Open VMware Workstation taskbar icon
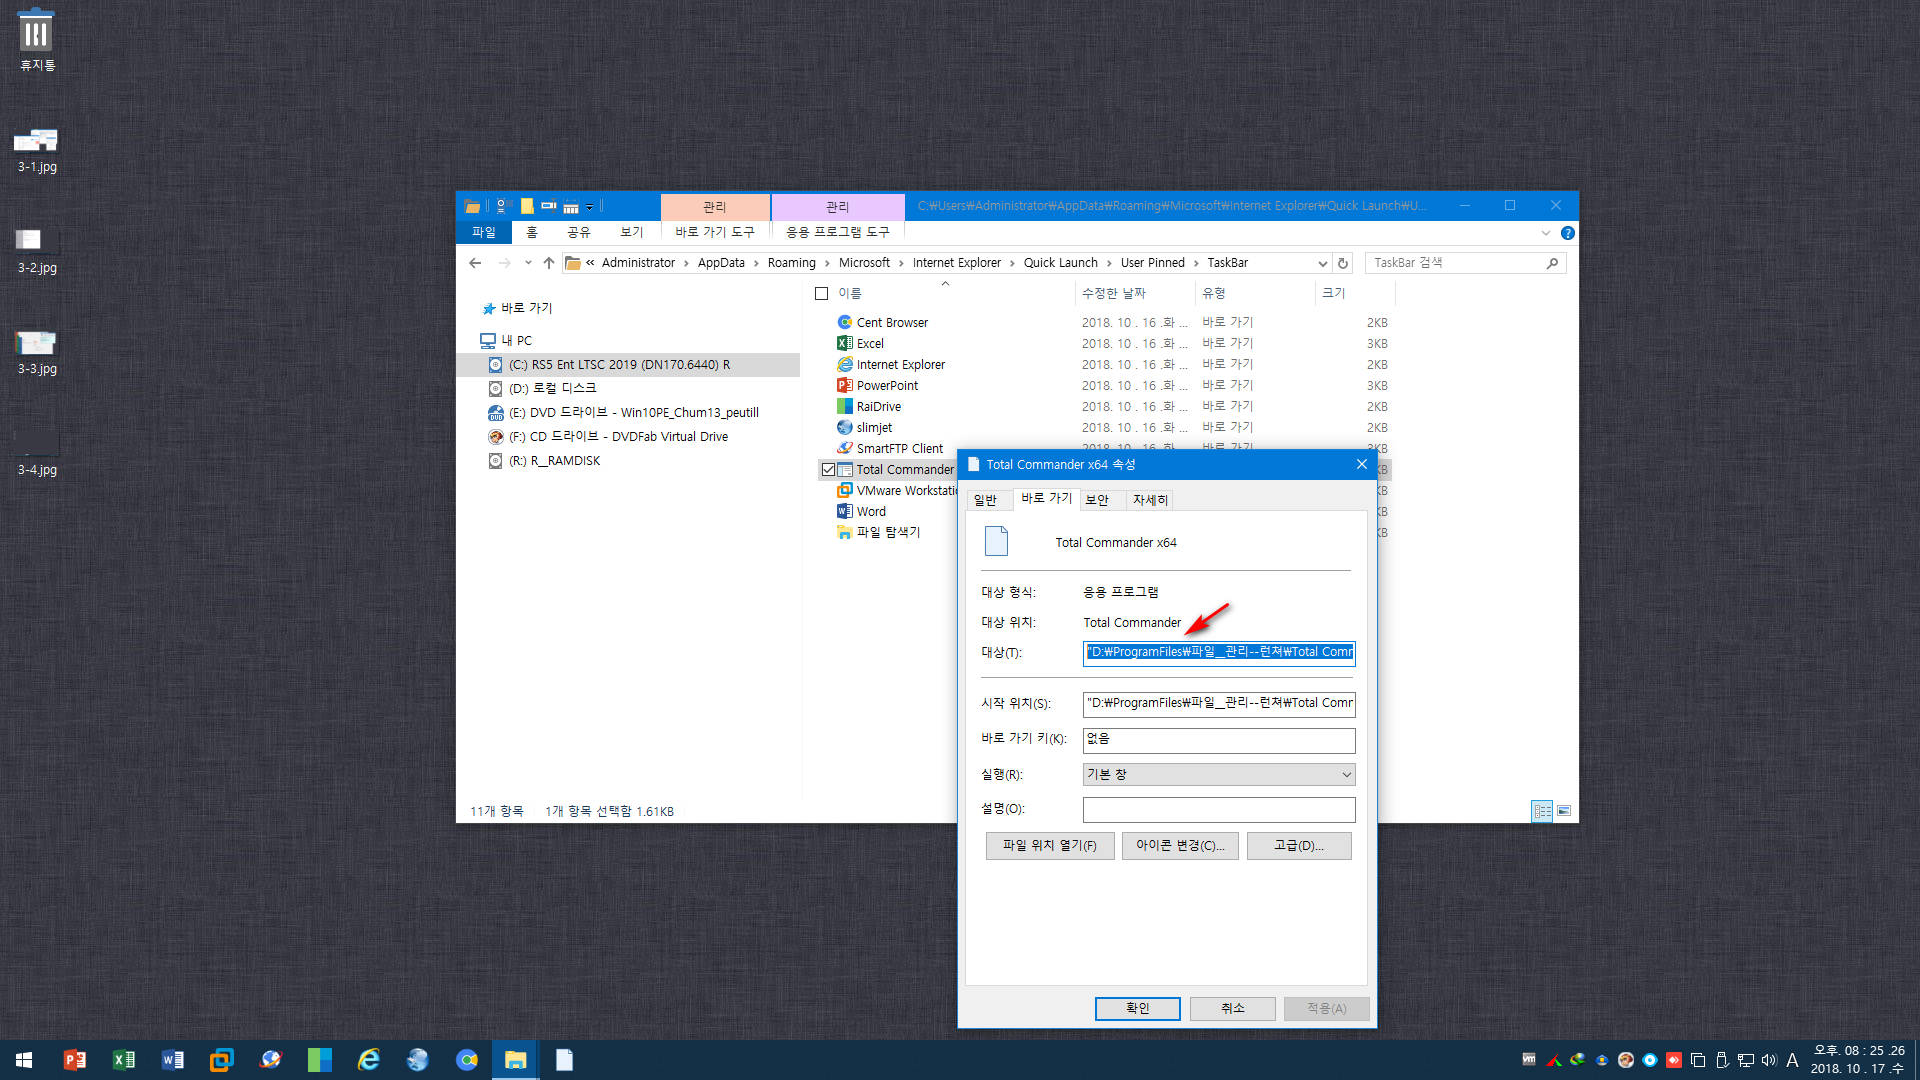The width and height of the screenshot is (1920, 1080). pos(221,1060)
